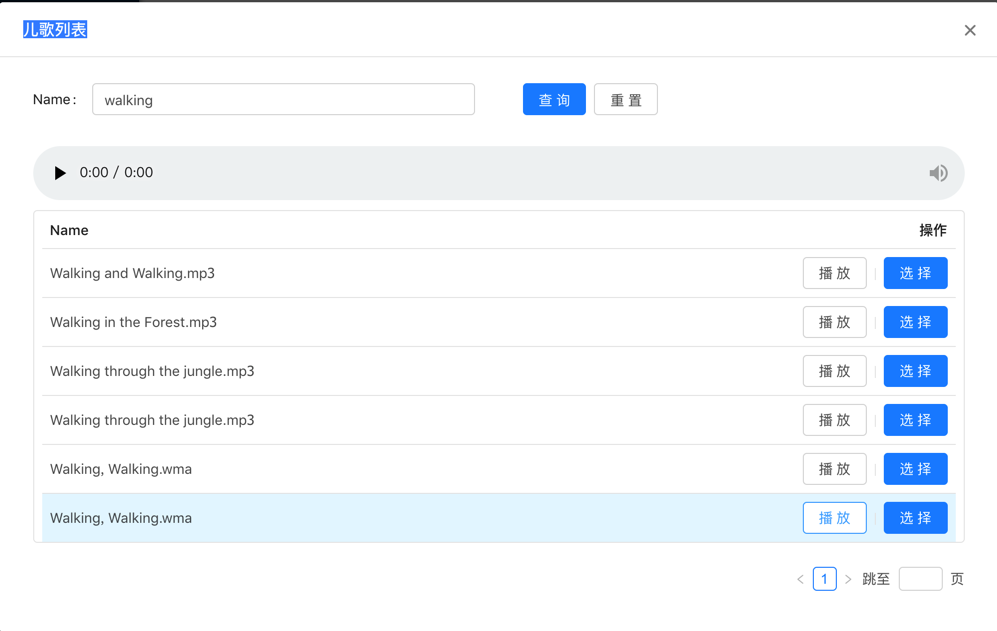Play first Walking, Walking.wma entry
This screenshot has height=631, width=997.
pyautogui.click(x=834, y=469)
